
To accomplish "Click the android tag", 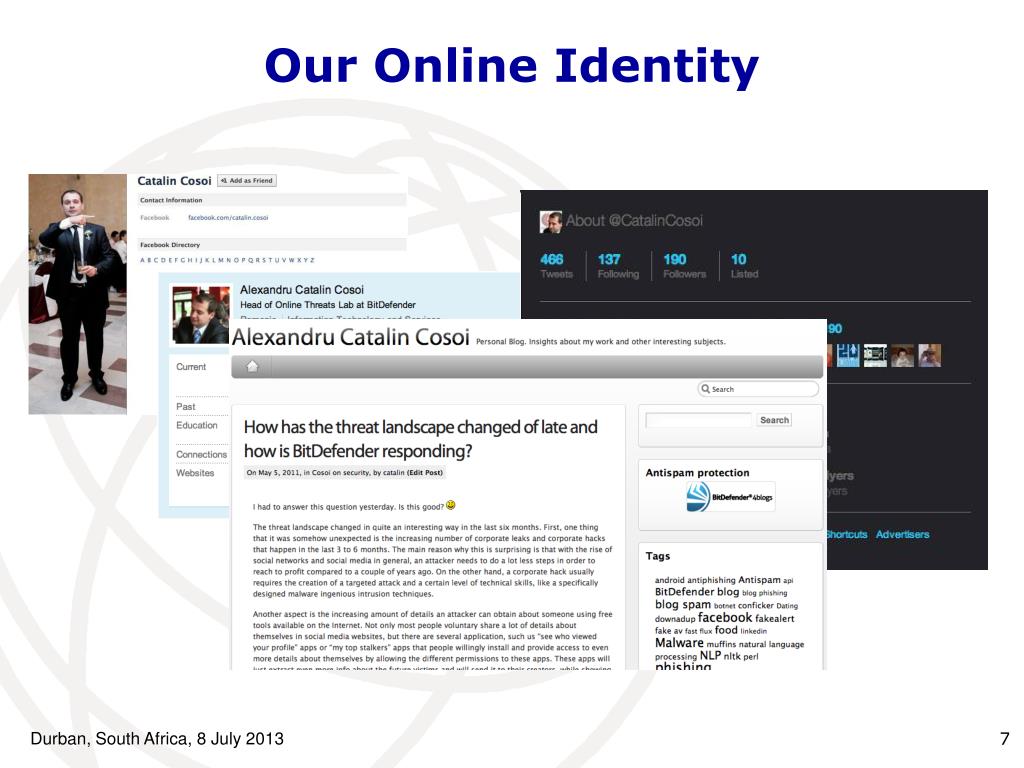I will (x=669, y=580).
